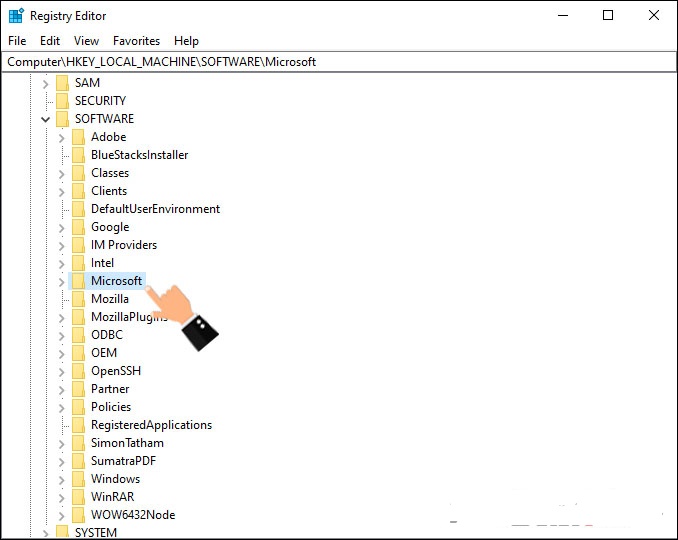Click the Intel folder icon

[78, 263]
